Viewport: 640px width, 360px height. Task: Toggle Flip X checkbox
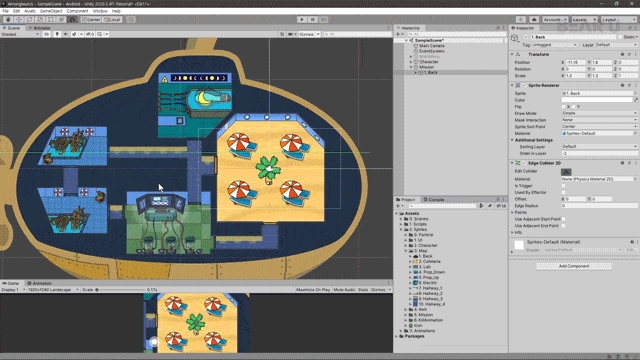click(563, 107)
